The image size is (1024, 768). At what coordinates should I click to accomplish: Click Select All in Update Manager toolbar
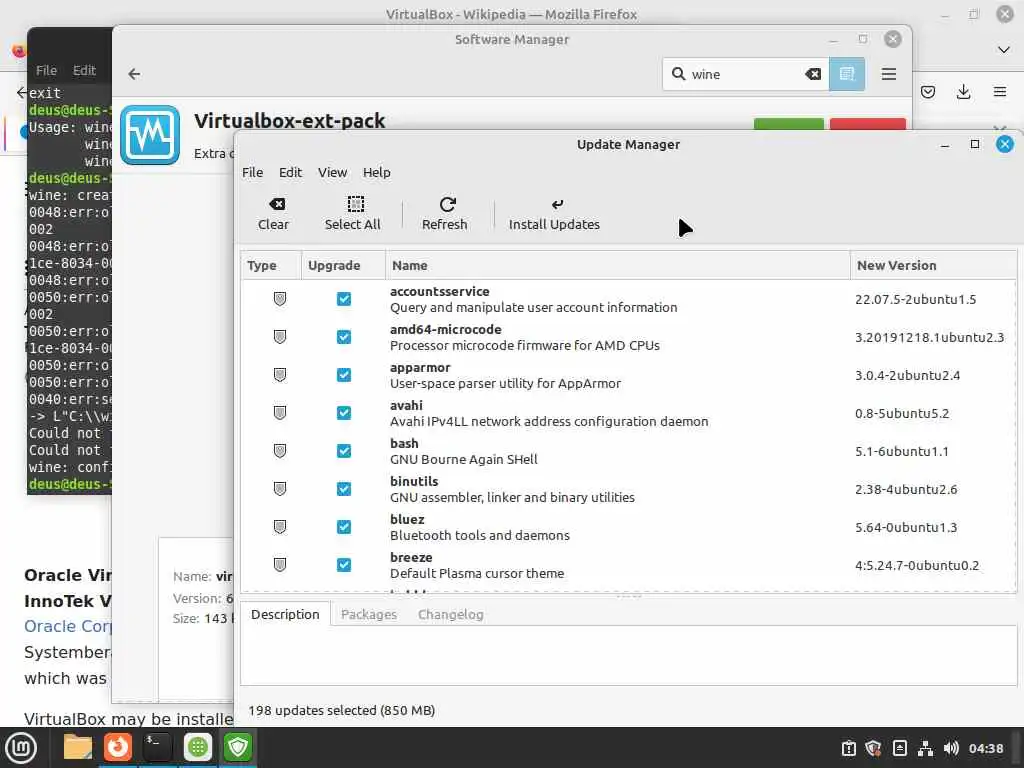tap(353, 214)
